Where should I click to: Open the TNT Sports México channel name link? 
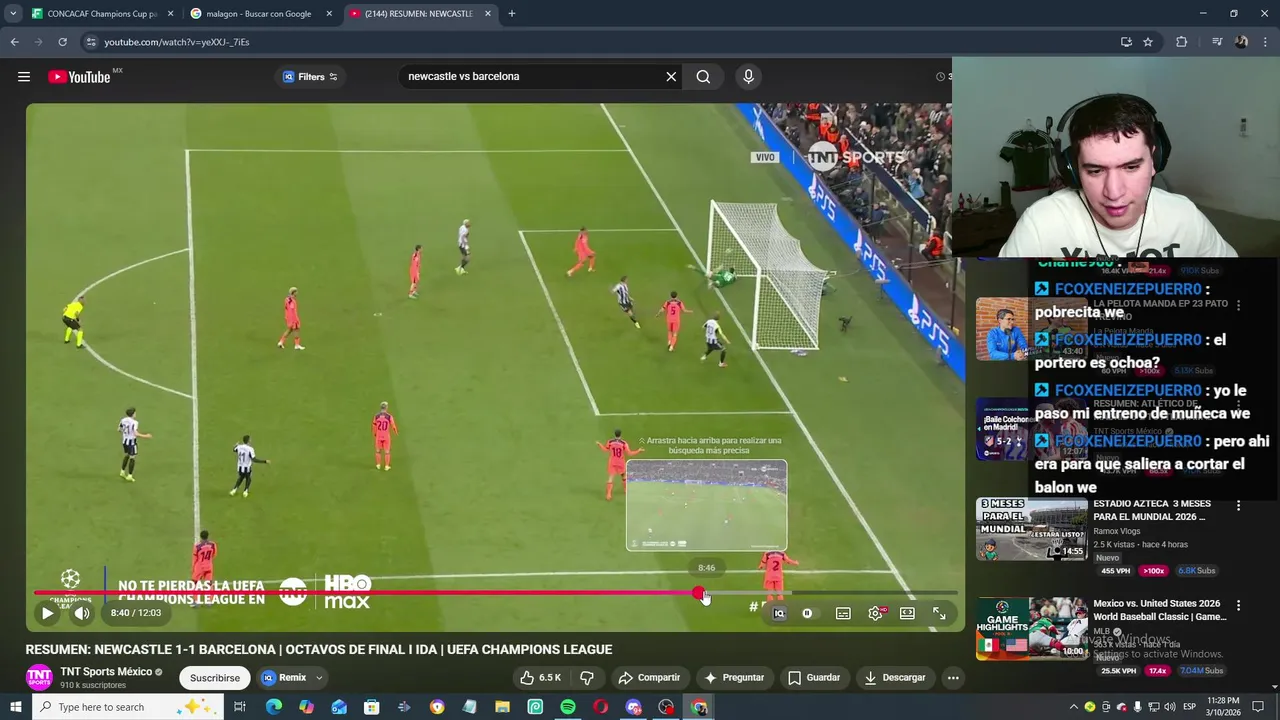point(106,672)
